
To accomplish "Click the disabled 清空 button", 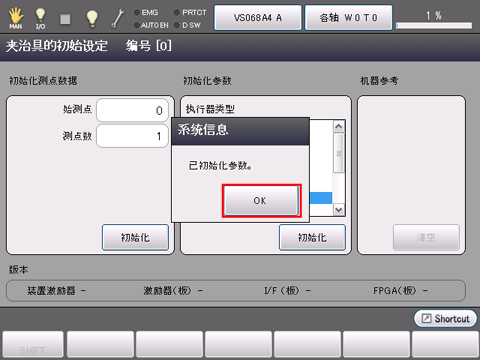I will (x=426, y=237).
